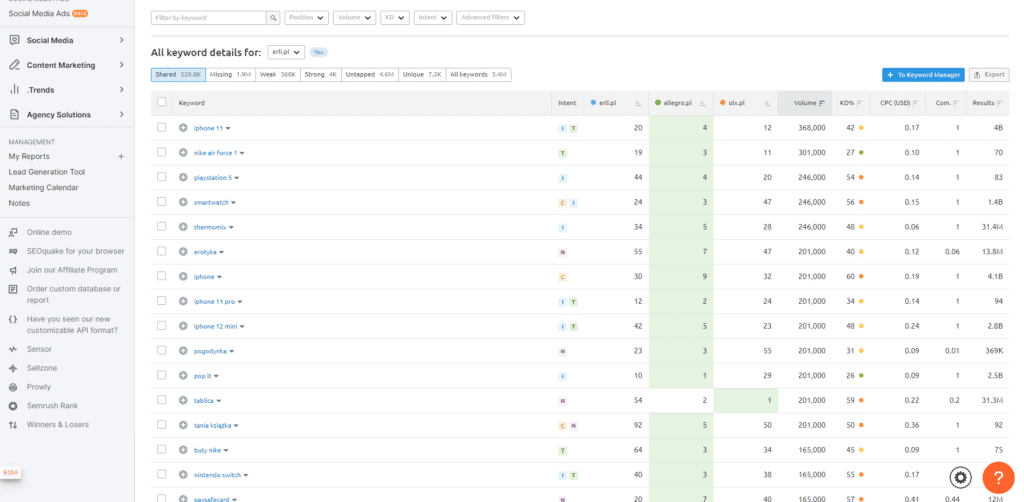
Task: Click the Export button
Action: pyautogui.click(x=989, y=75)
